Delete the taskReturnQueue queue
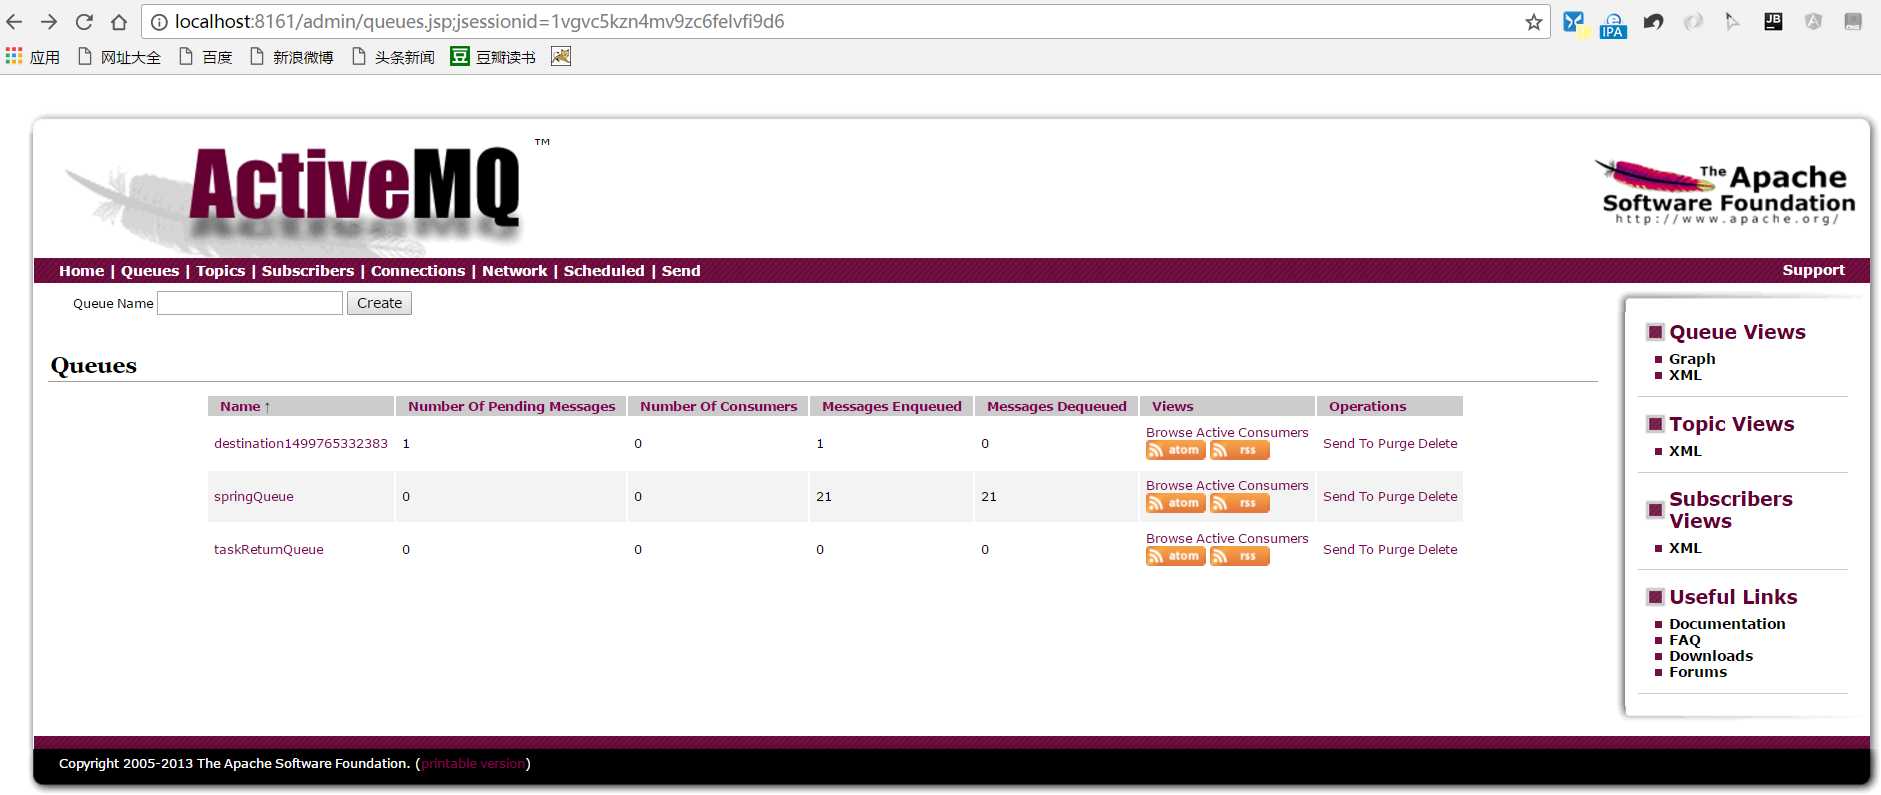Screen dimensions: 1881x795 1438,549
